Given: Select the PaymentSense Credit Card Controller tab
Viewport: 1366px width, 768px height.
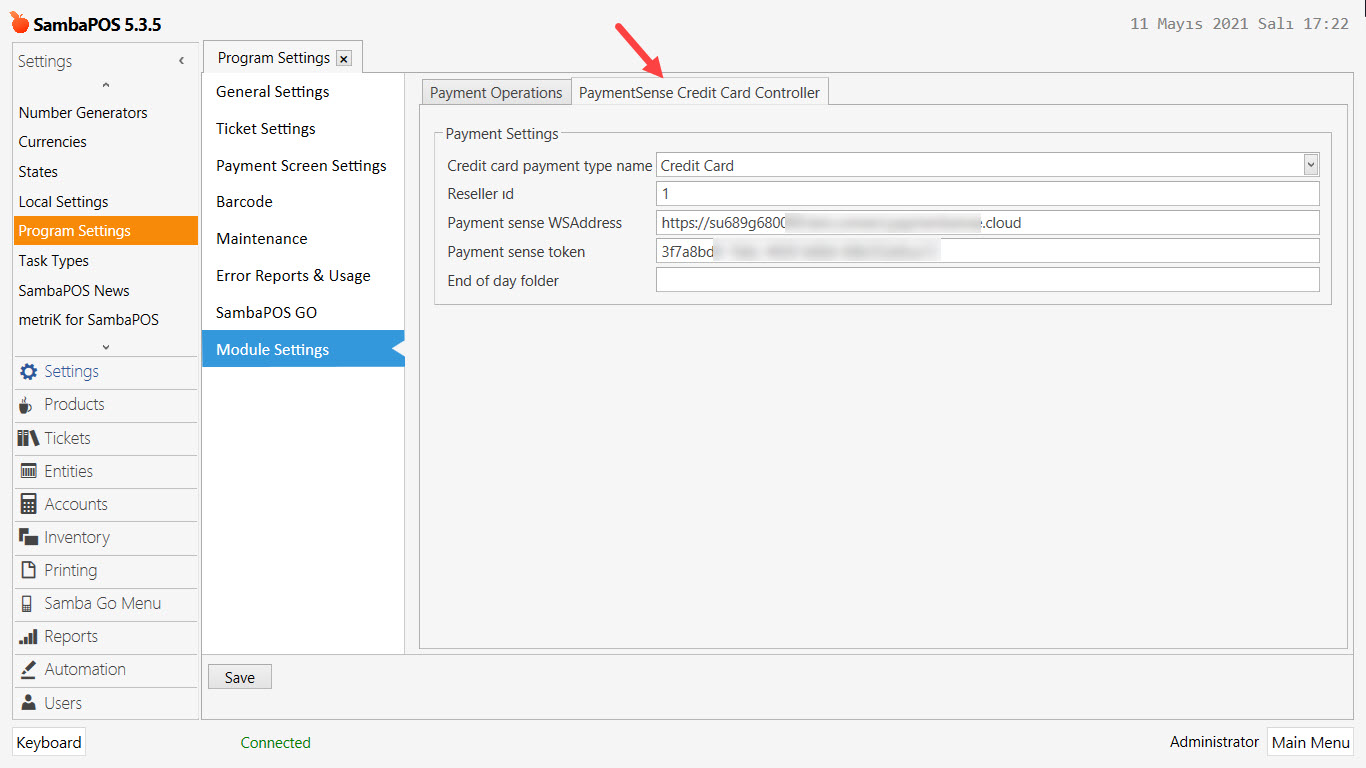Looking at the screenshot, I should click(698, 91).
